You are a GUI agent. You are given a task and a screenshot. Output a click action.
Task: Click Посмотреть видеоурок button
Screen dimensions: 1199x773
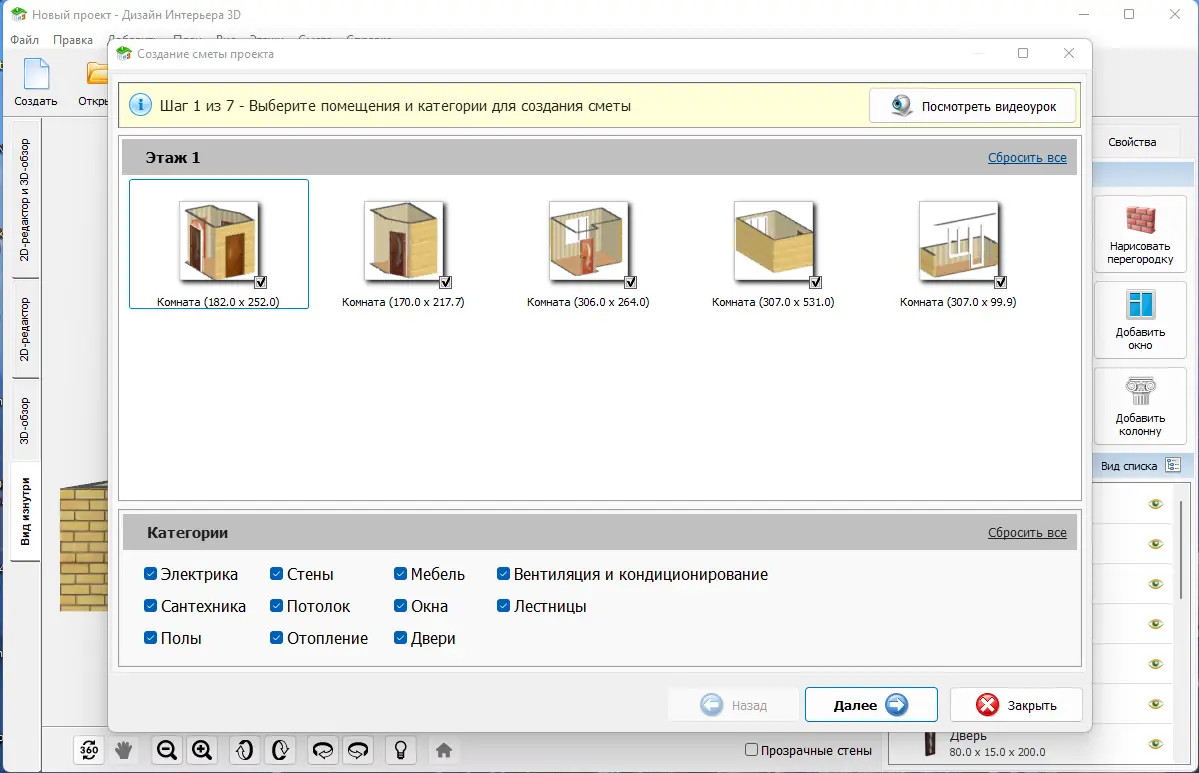(973, 106)
